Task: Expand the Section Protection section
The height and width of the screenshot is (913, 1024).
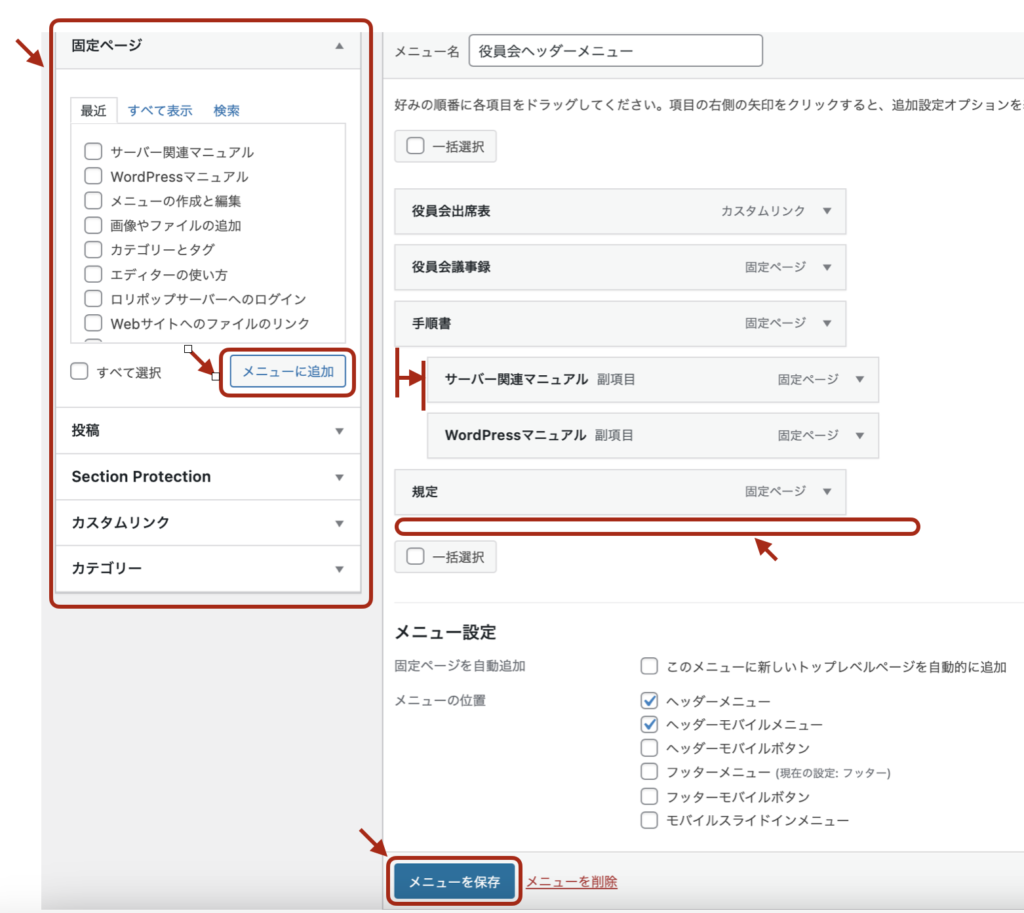Action: point(339,477)
